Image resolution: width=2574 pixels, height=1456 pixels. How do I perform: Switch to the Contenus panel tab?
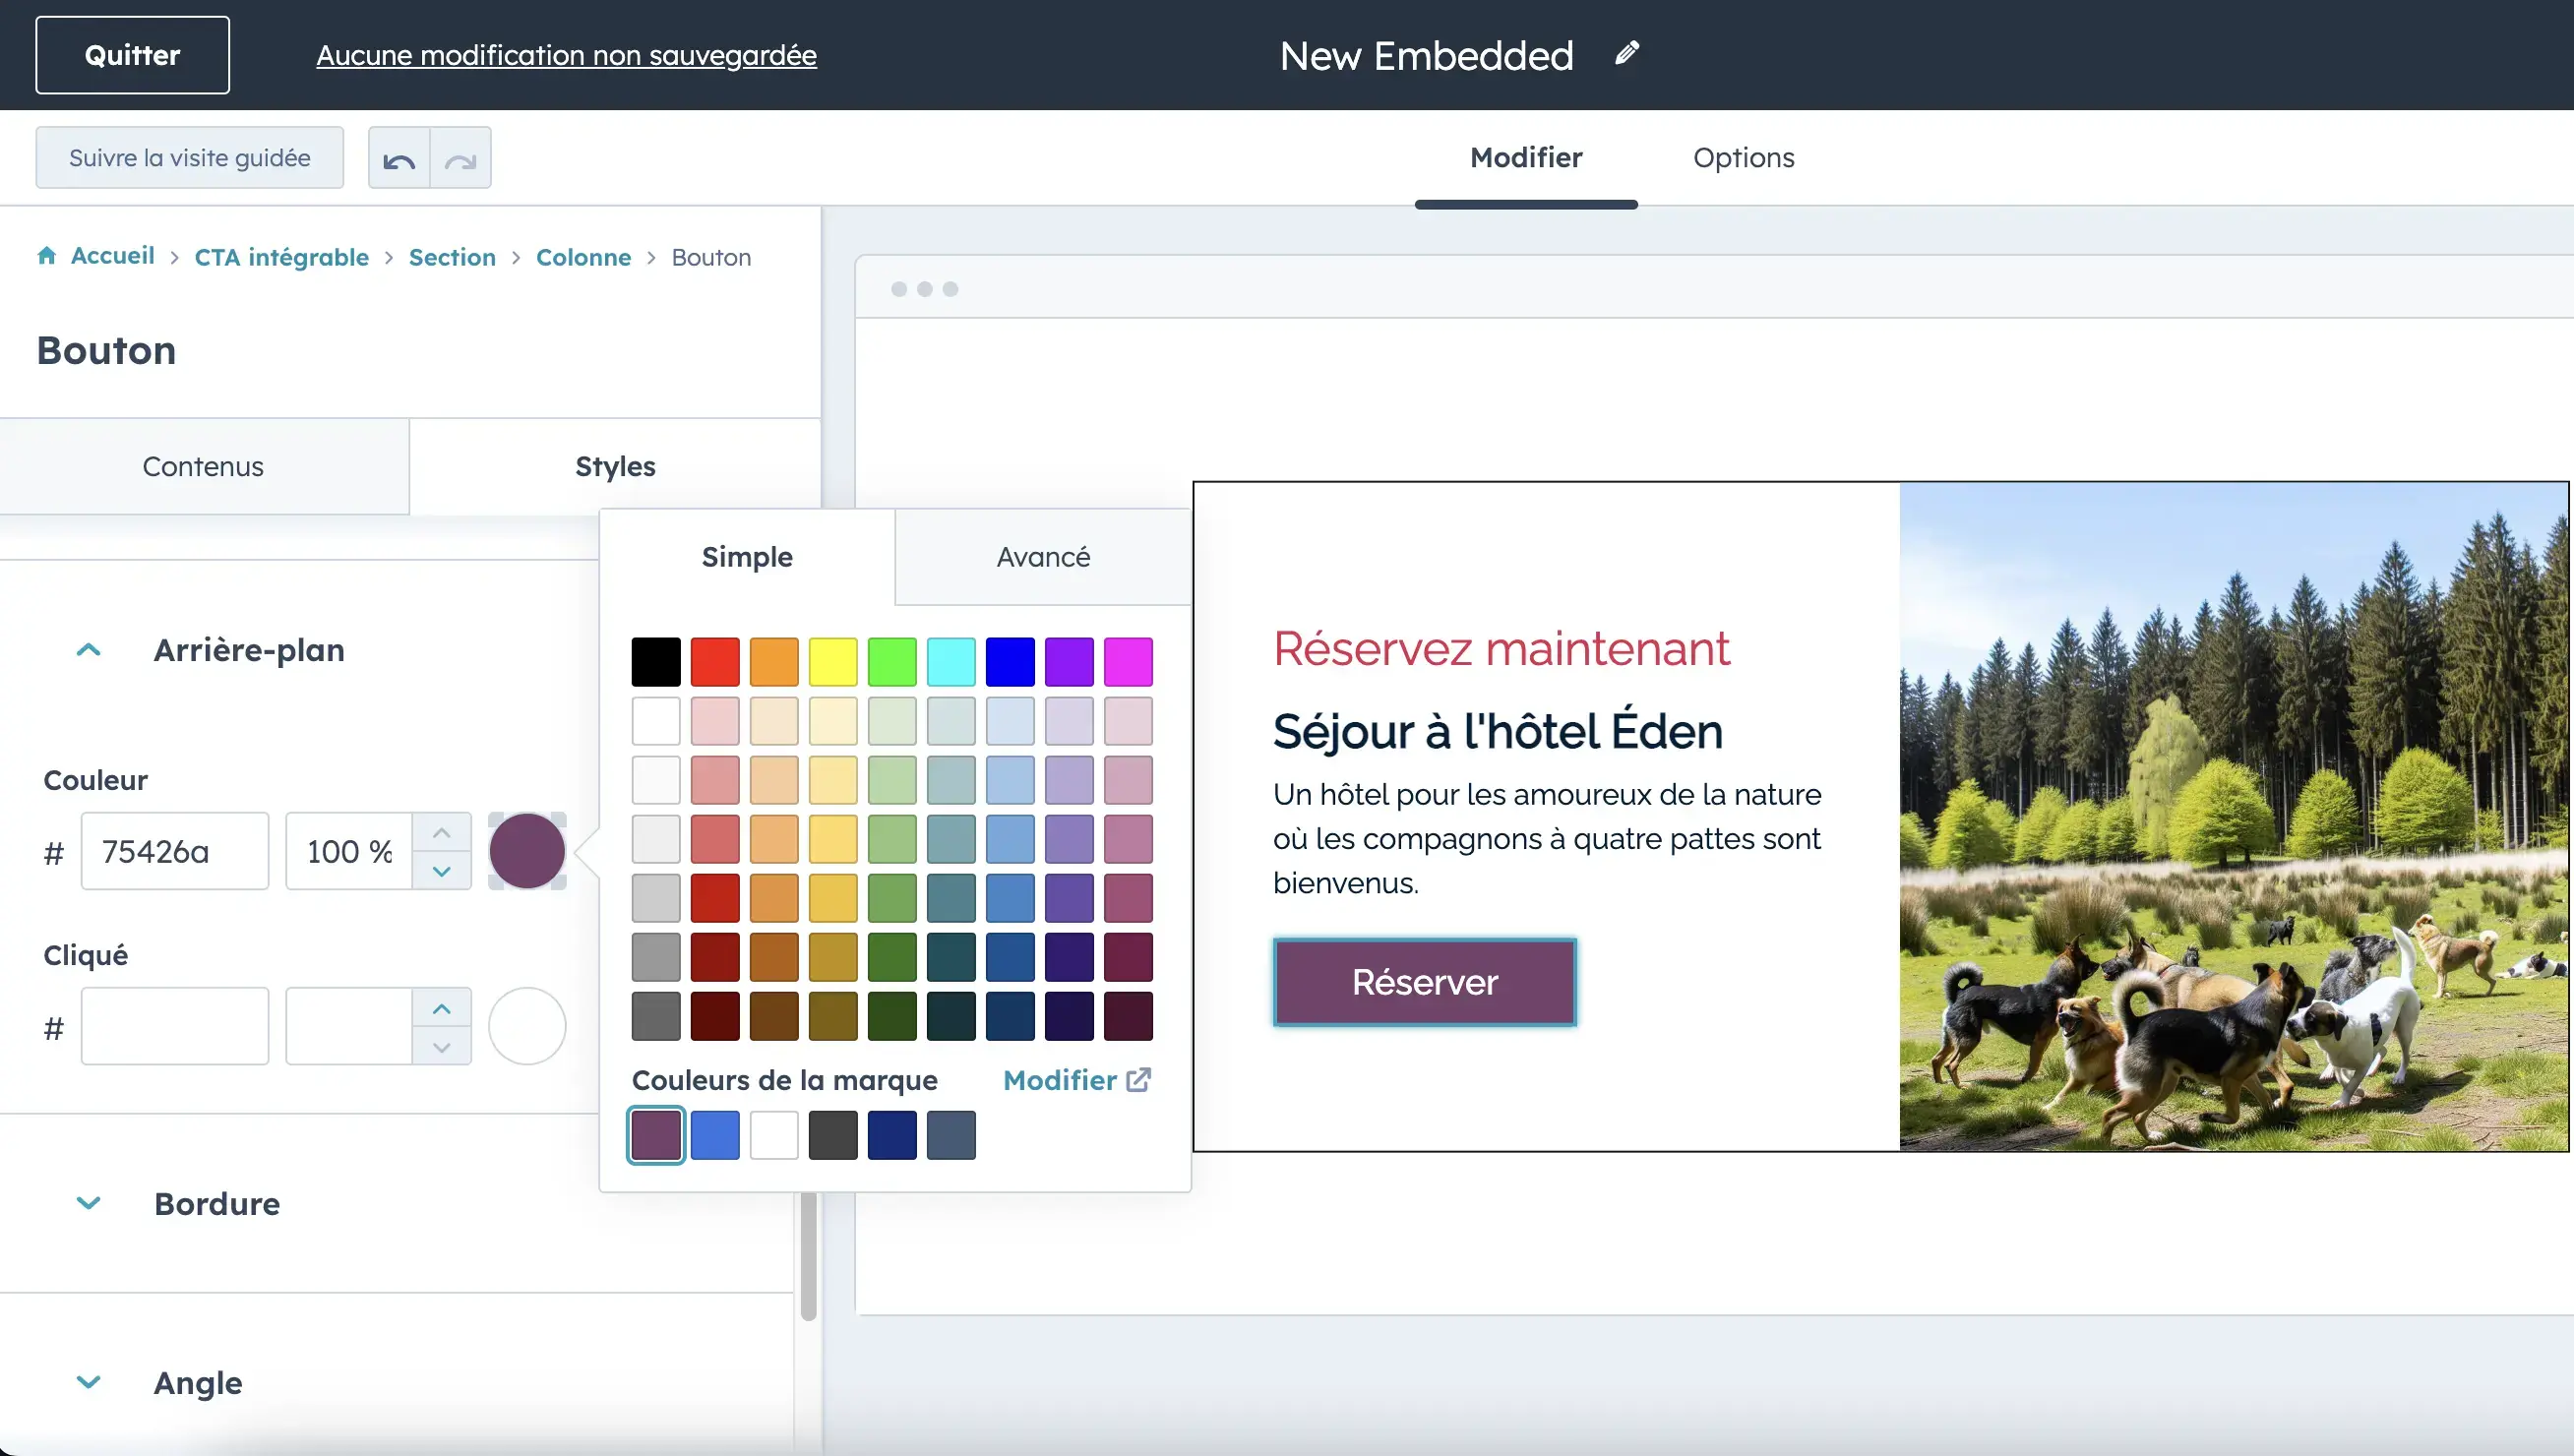pyautogui.click(x=204, y=466)
